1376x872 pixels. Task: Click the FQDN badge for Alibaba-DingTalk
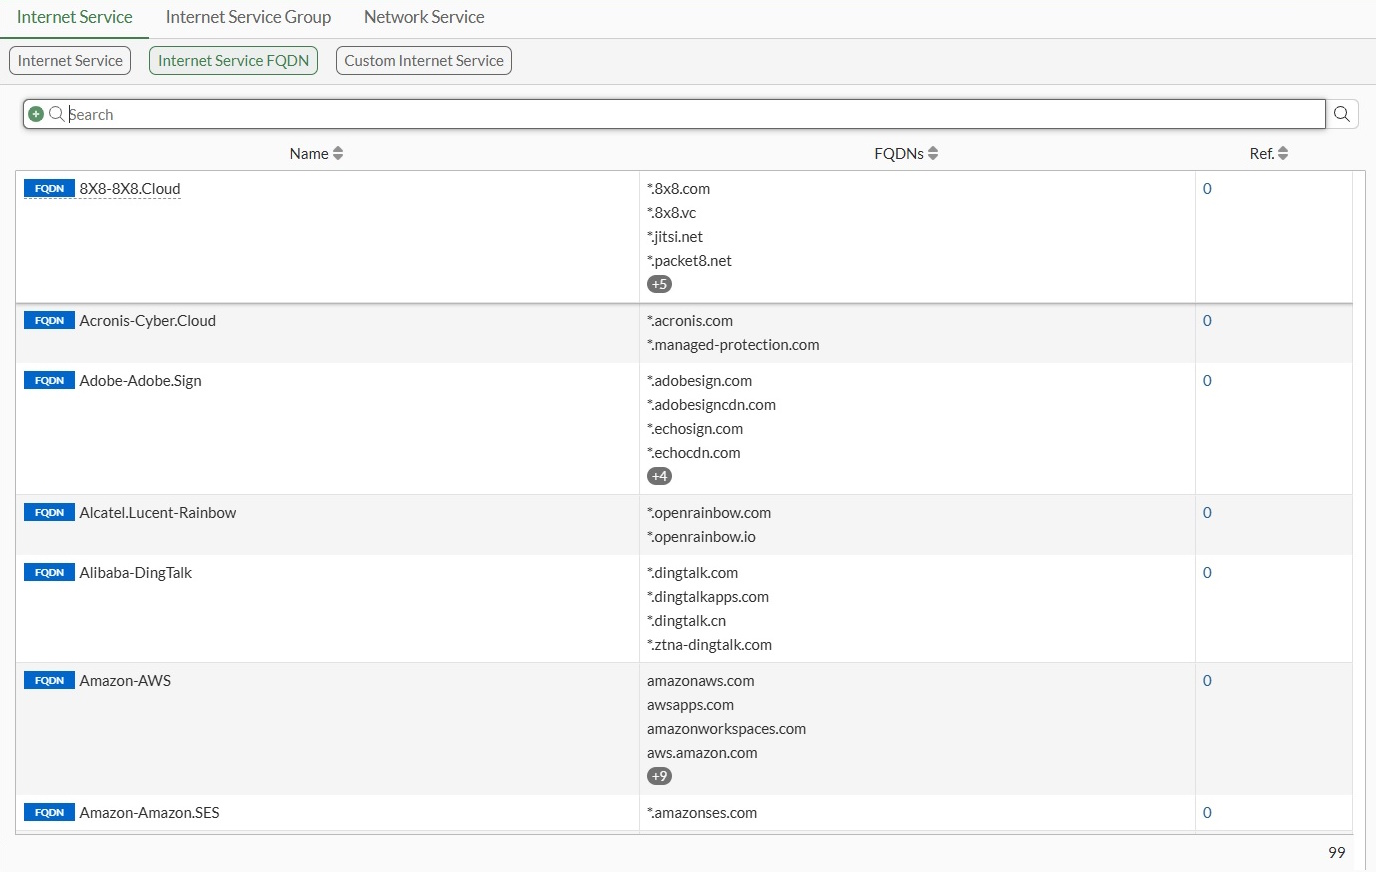click(49, 573)
